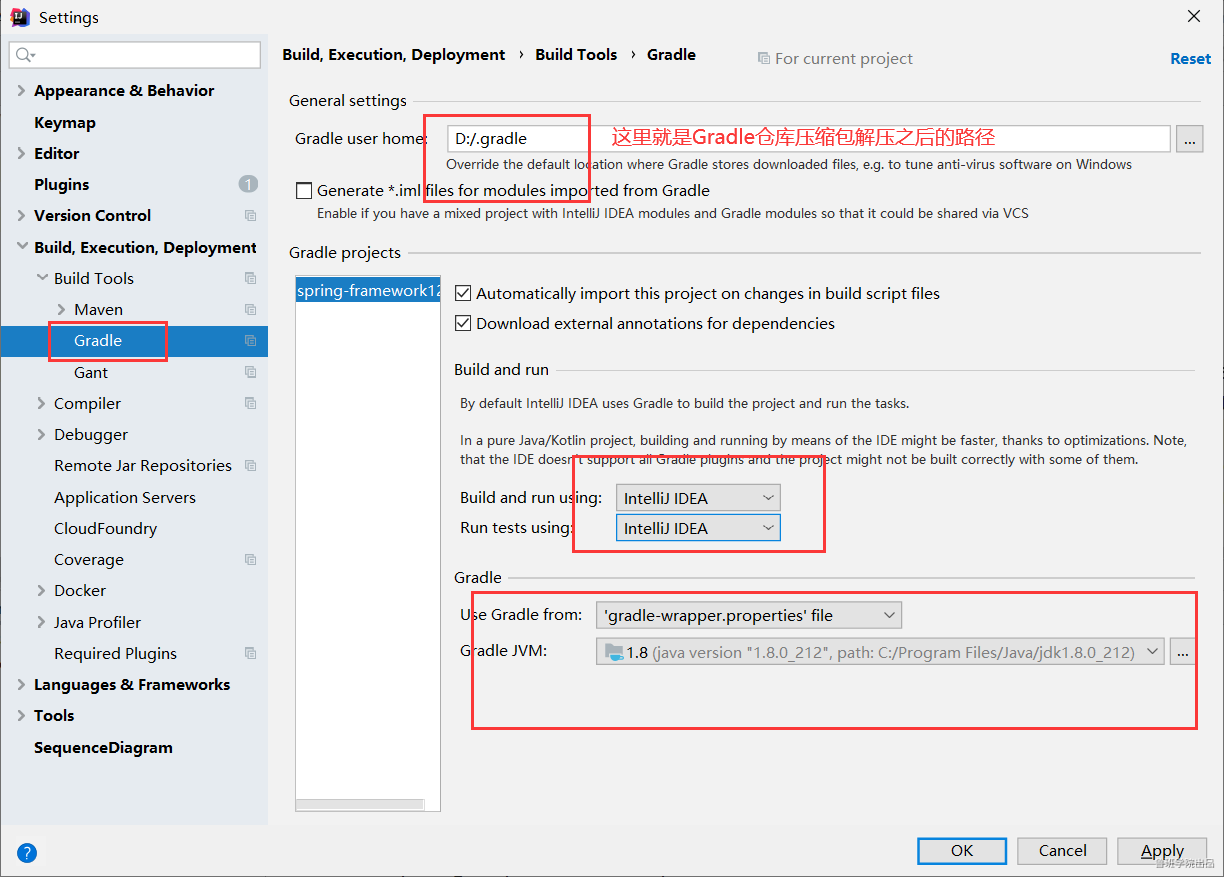The height and width of the screenshot is (877, 1224).
Task: Click the project-level icon next to Coverage
Action: [x=250, y=560]
